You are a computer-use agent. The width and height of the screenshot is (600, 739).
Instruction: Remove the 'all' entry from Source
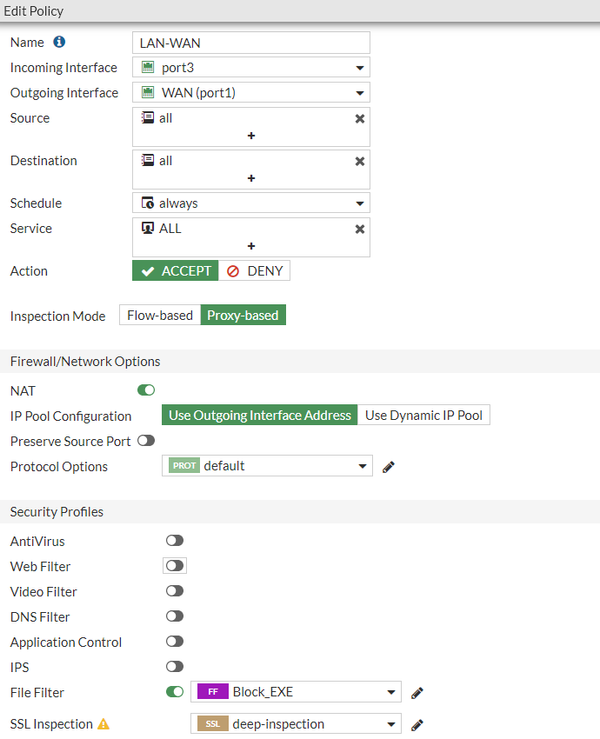coord(360,118)
